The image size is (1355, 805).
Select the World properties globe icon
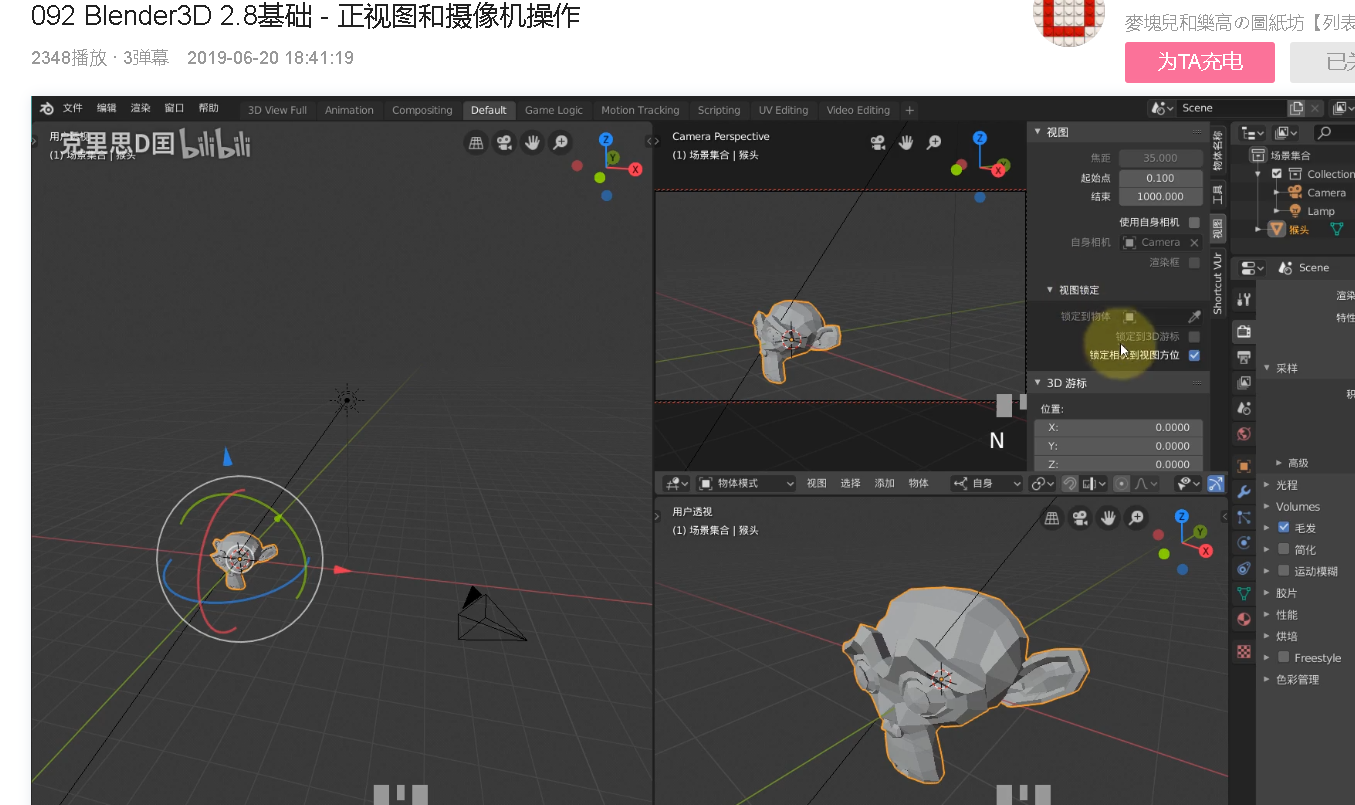(1243, 433)
